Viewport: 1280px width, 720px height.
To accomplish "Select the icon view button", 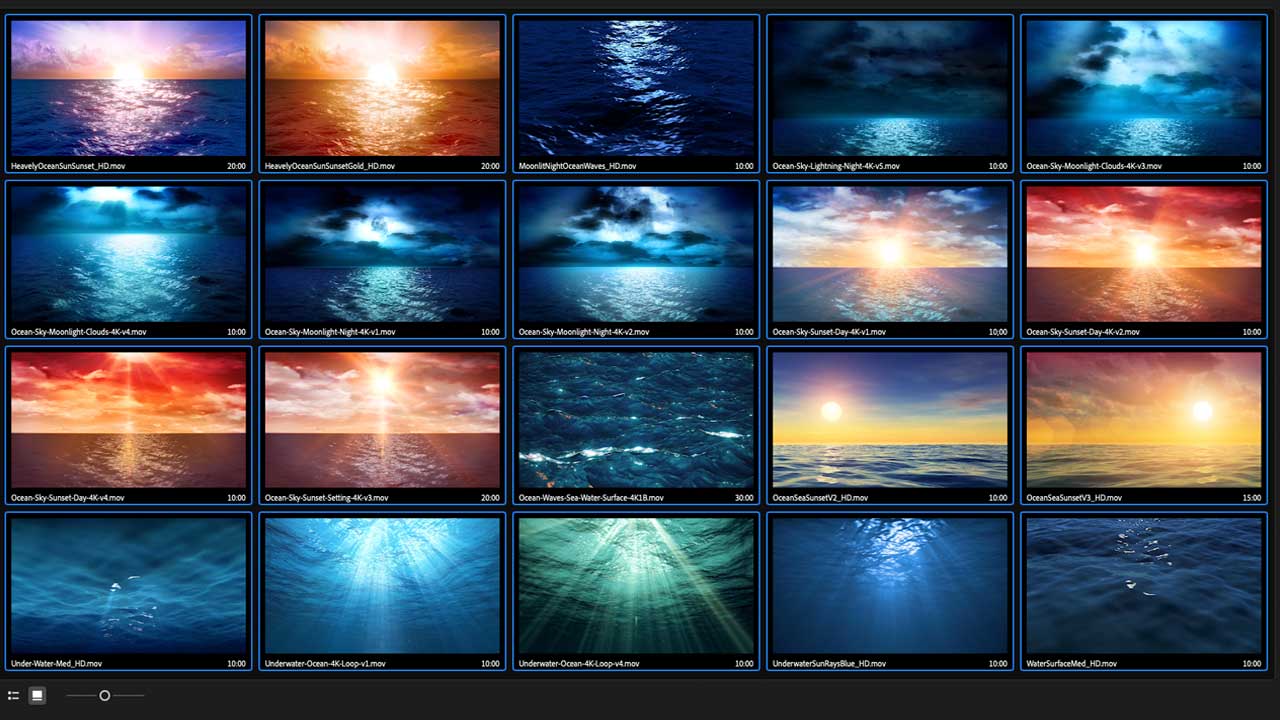I will [37, 695].
